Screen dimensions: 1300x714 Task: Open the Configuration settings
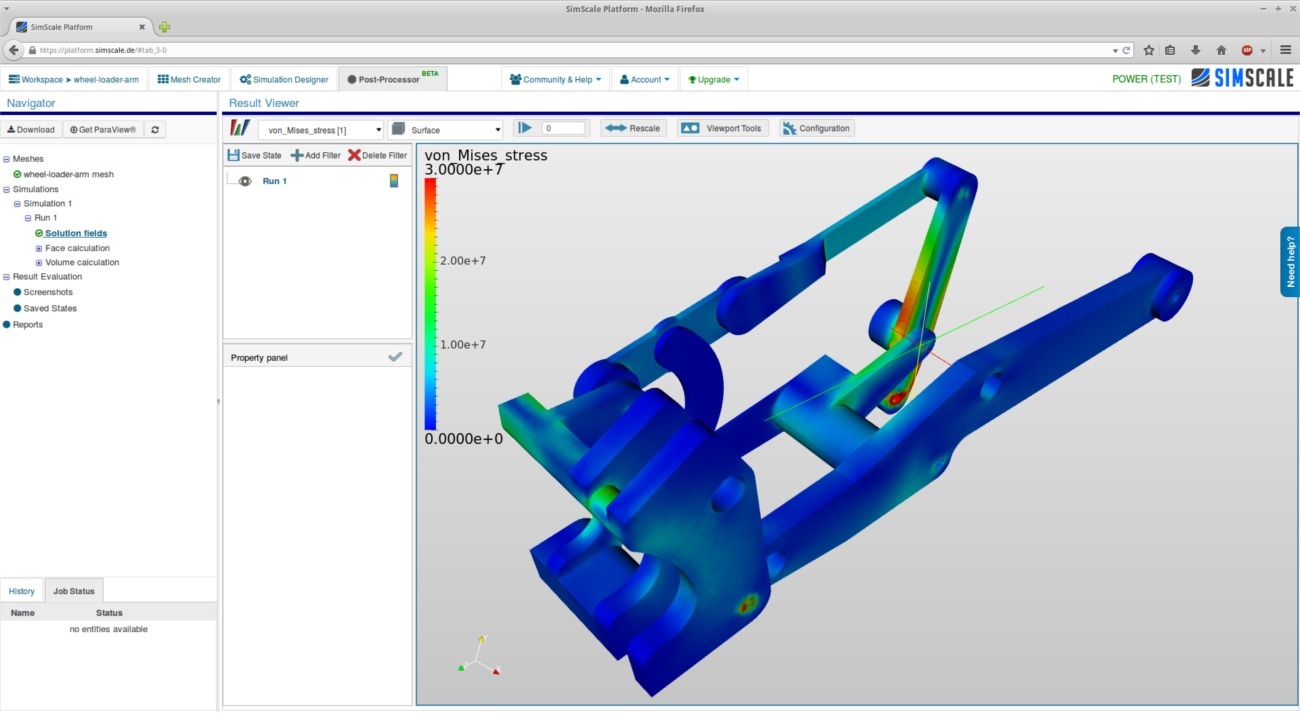[x=816, y=128]
